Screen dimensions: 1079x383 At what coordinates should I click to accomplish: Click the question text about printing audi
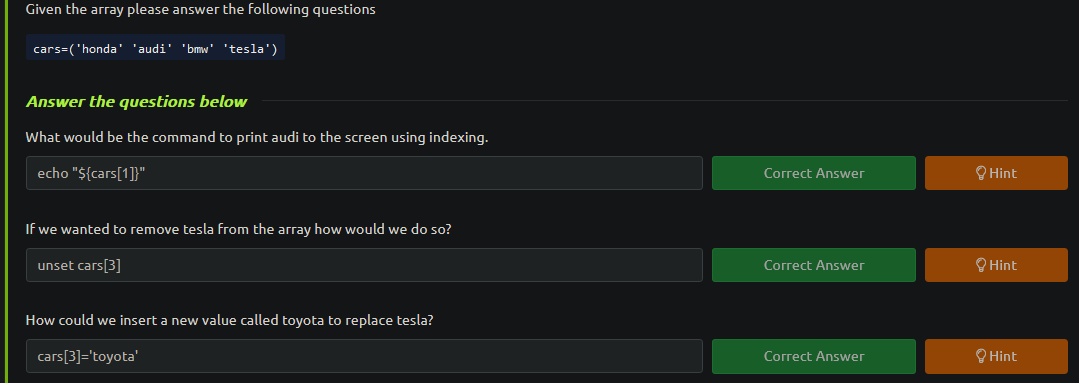257,138
